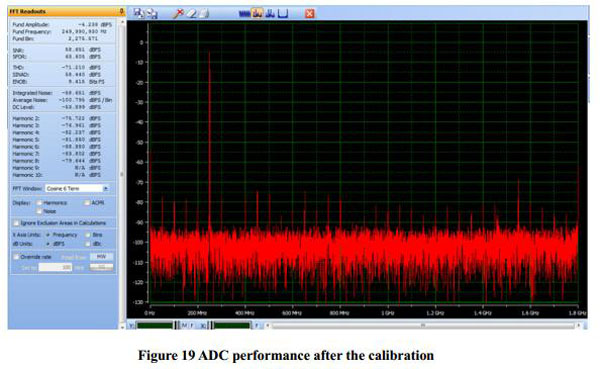
Task: Enable the Noise display checkbox
Action: (39, 211)
